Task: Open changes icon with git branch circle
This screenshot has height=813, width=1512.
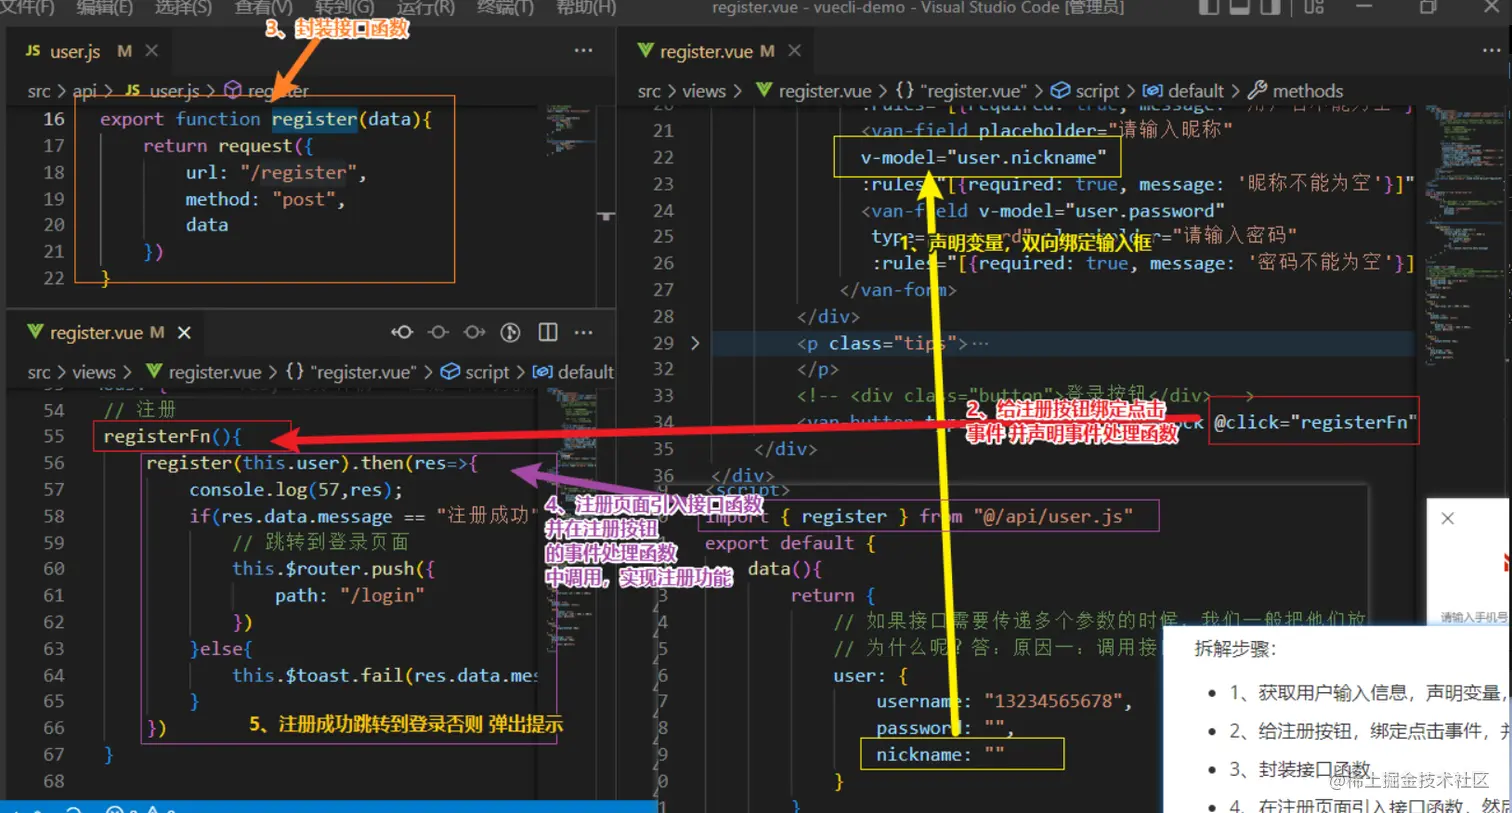Action: 510,332
